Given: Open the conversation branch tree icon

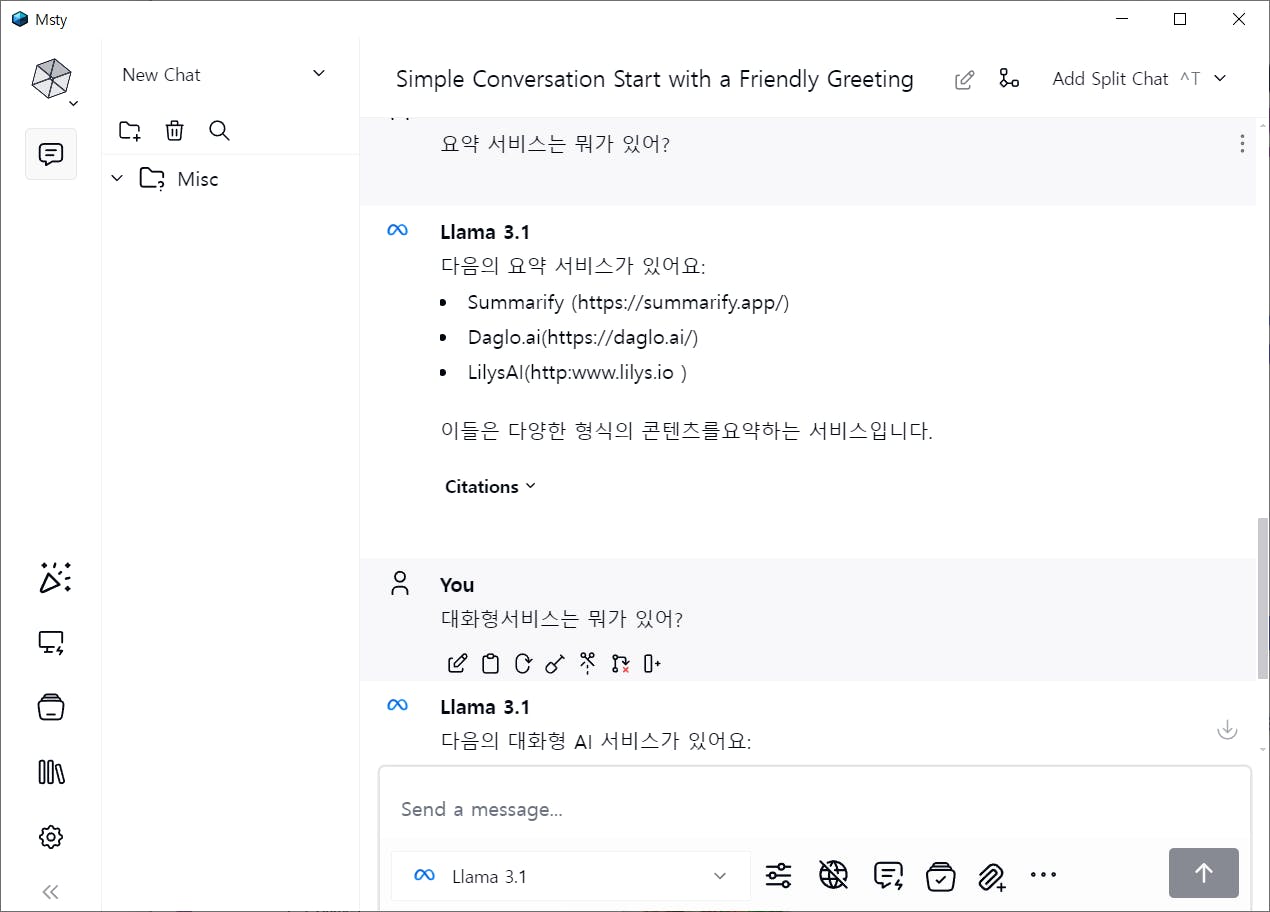Looking at the screenshot, I should [1009, 78].
